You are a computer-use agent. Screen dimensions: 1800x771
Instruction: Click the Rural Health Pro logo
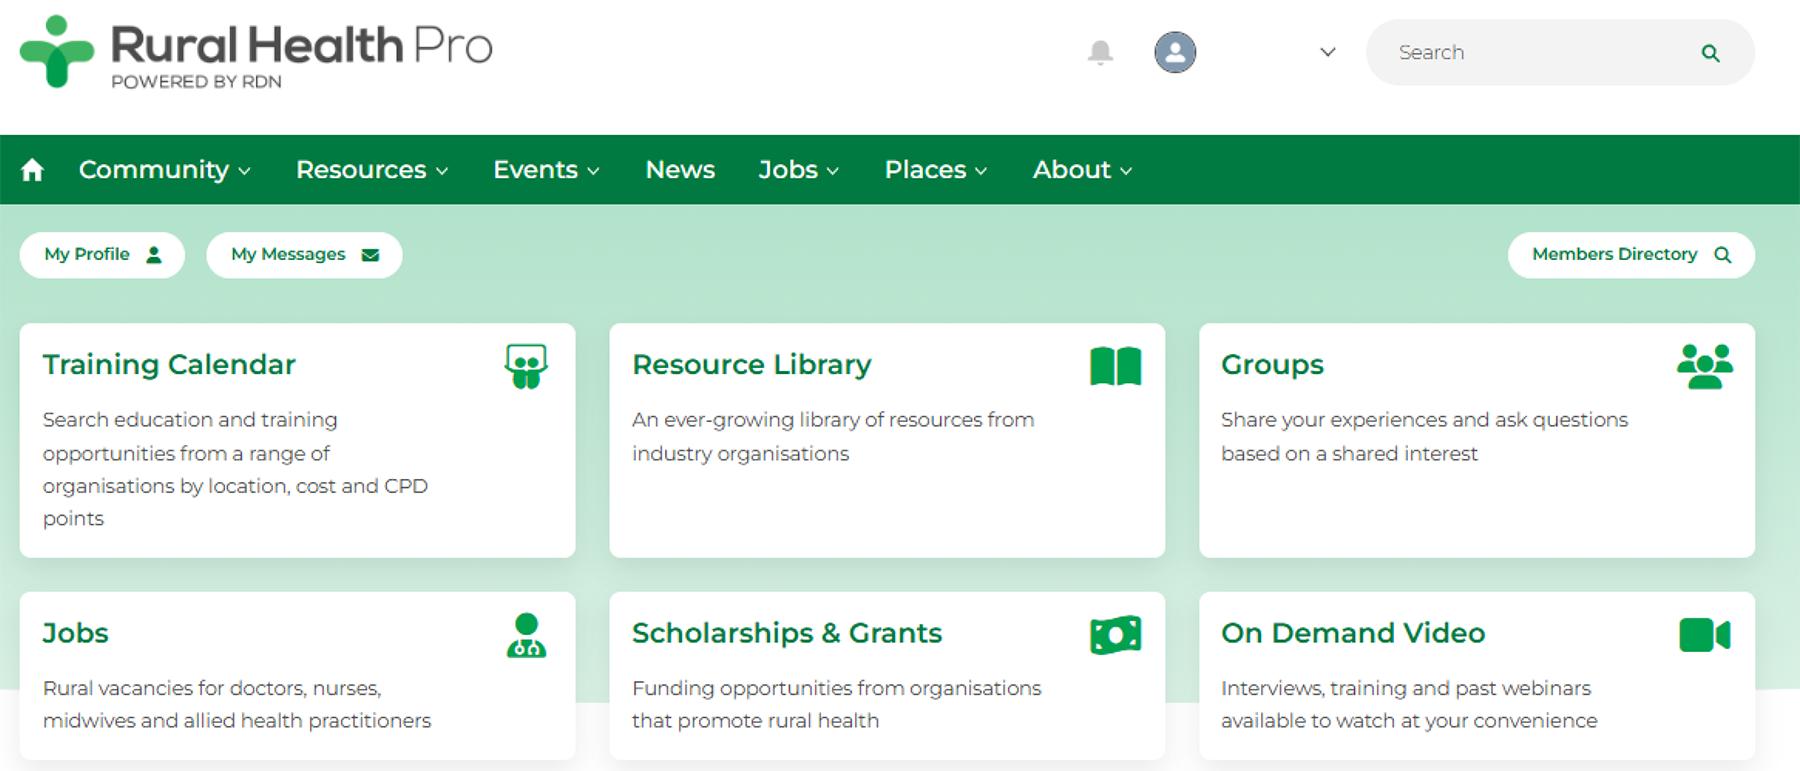256,52
